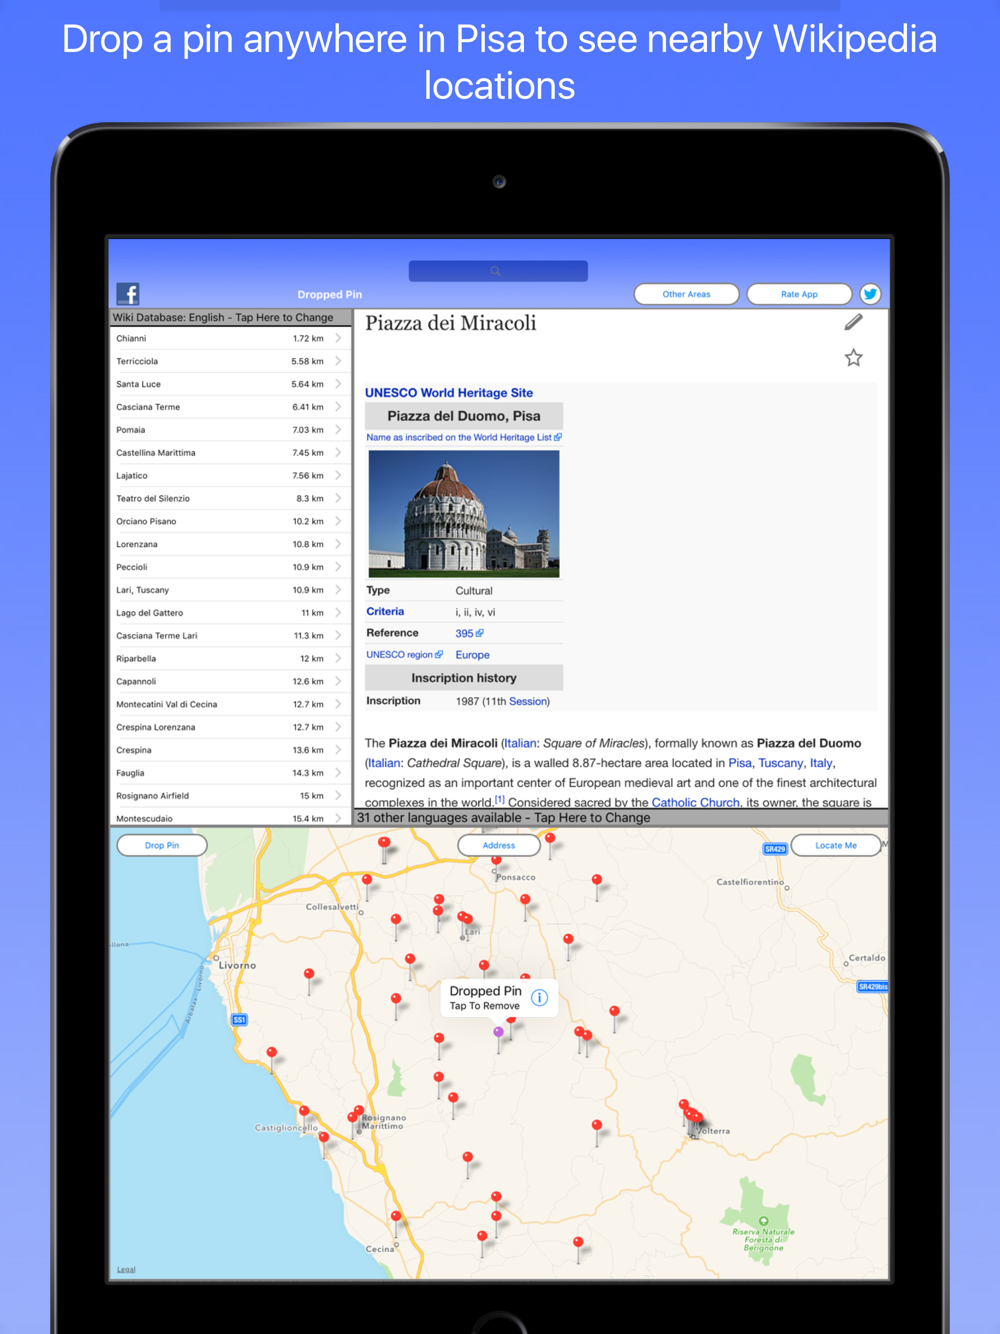Click the Drop Pin button

pyautogui.click(x=162, y=845)
